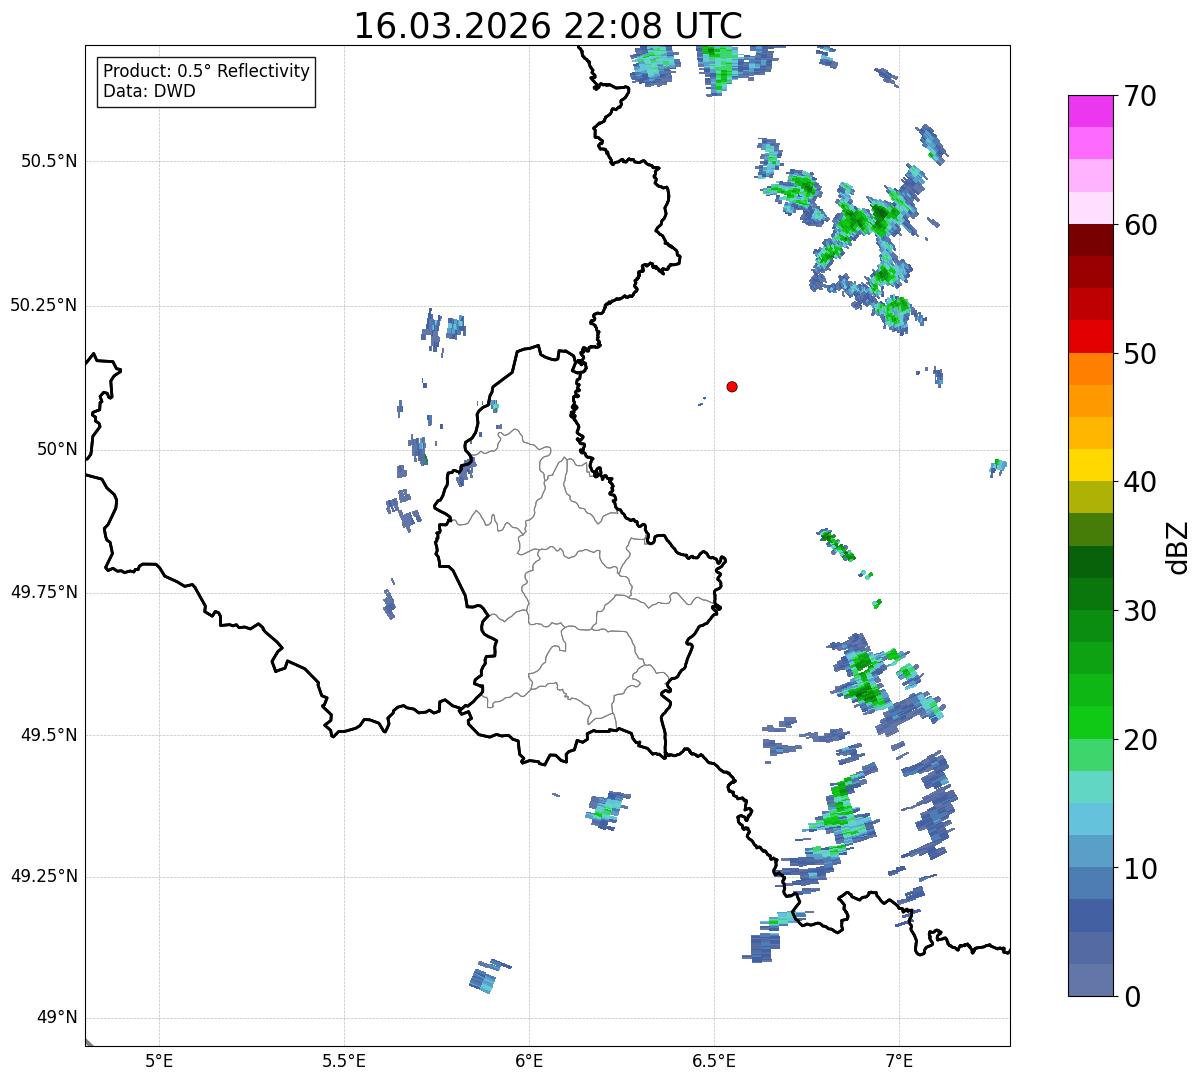Click the 49°N latitude label
The image size is (1202, 1081).
coord(57,1018)
